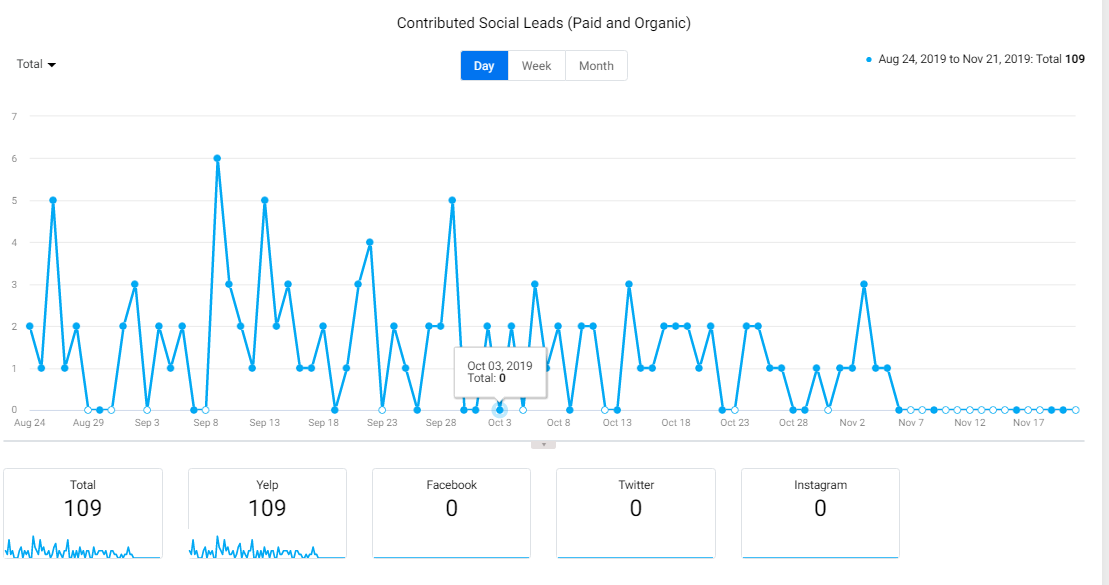
Task: Switch chart to Month view
Action: click(x=596, y=66)
